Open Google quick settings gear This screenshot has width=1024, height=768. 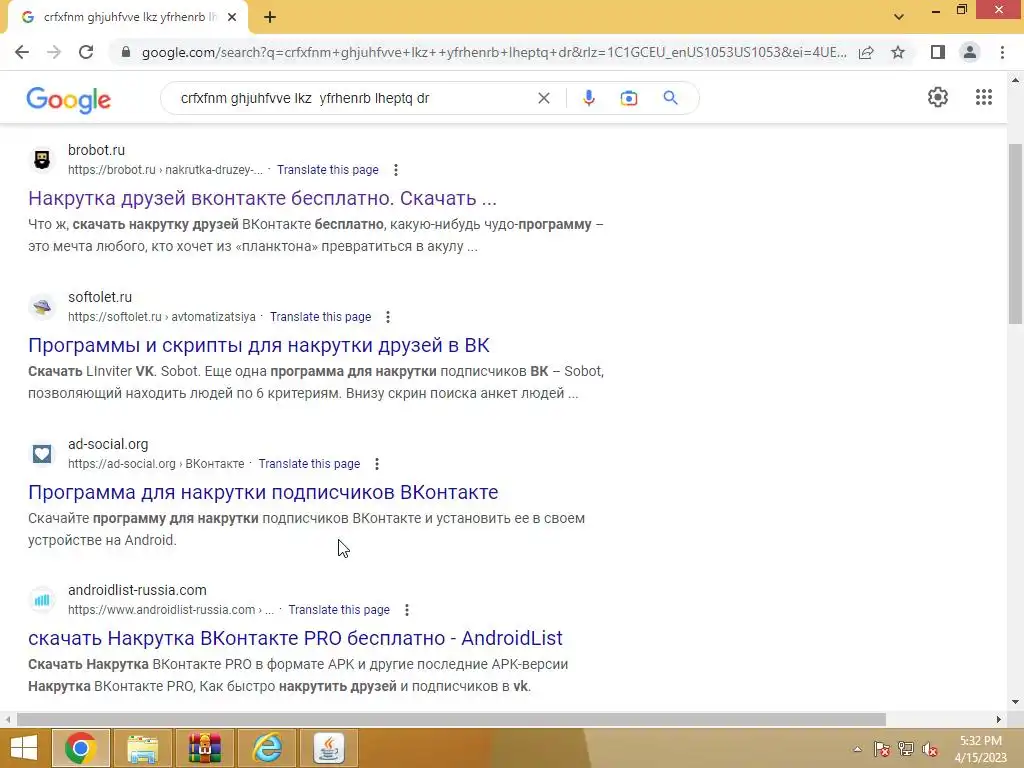point(938,97)
